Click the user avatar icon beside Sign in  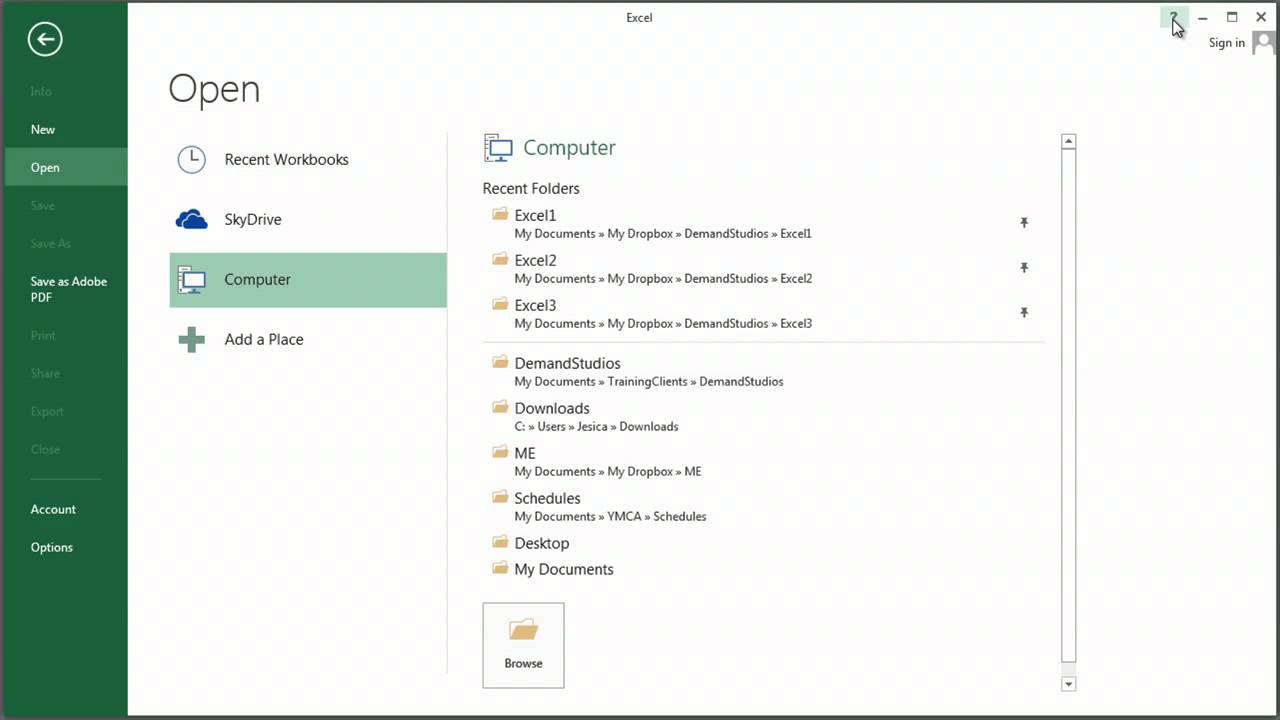click(x=1265, y=42)
